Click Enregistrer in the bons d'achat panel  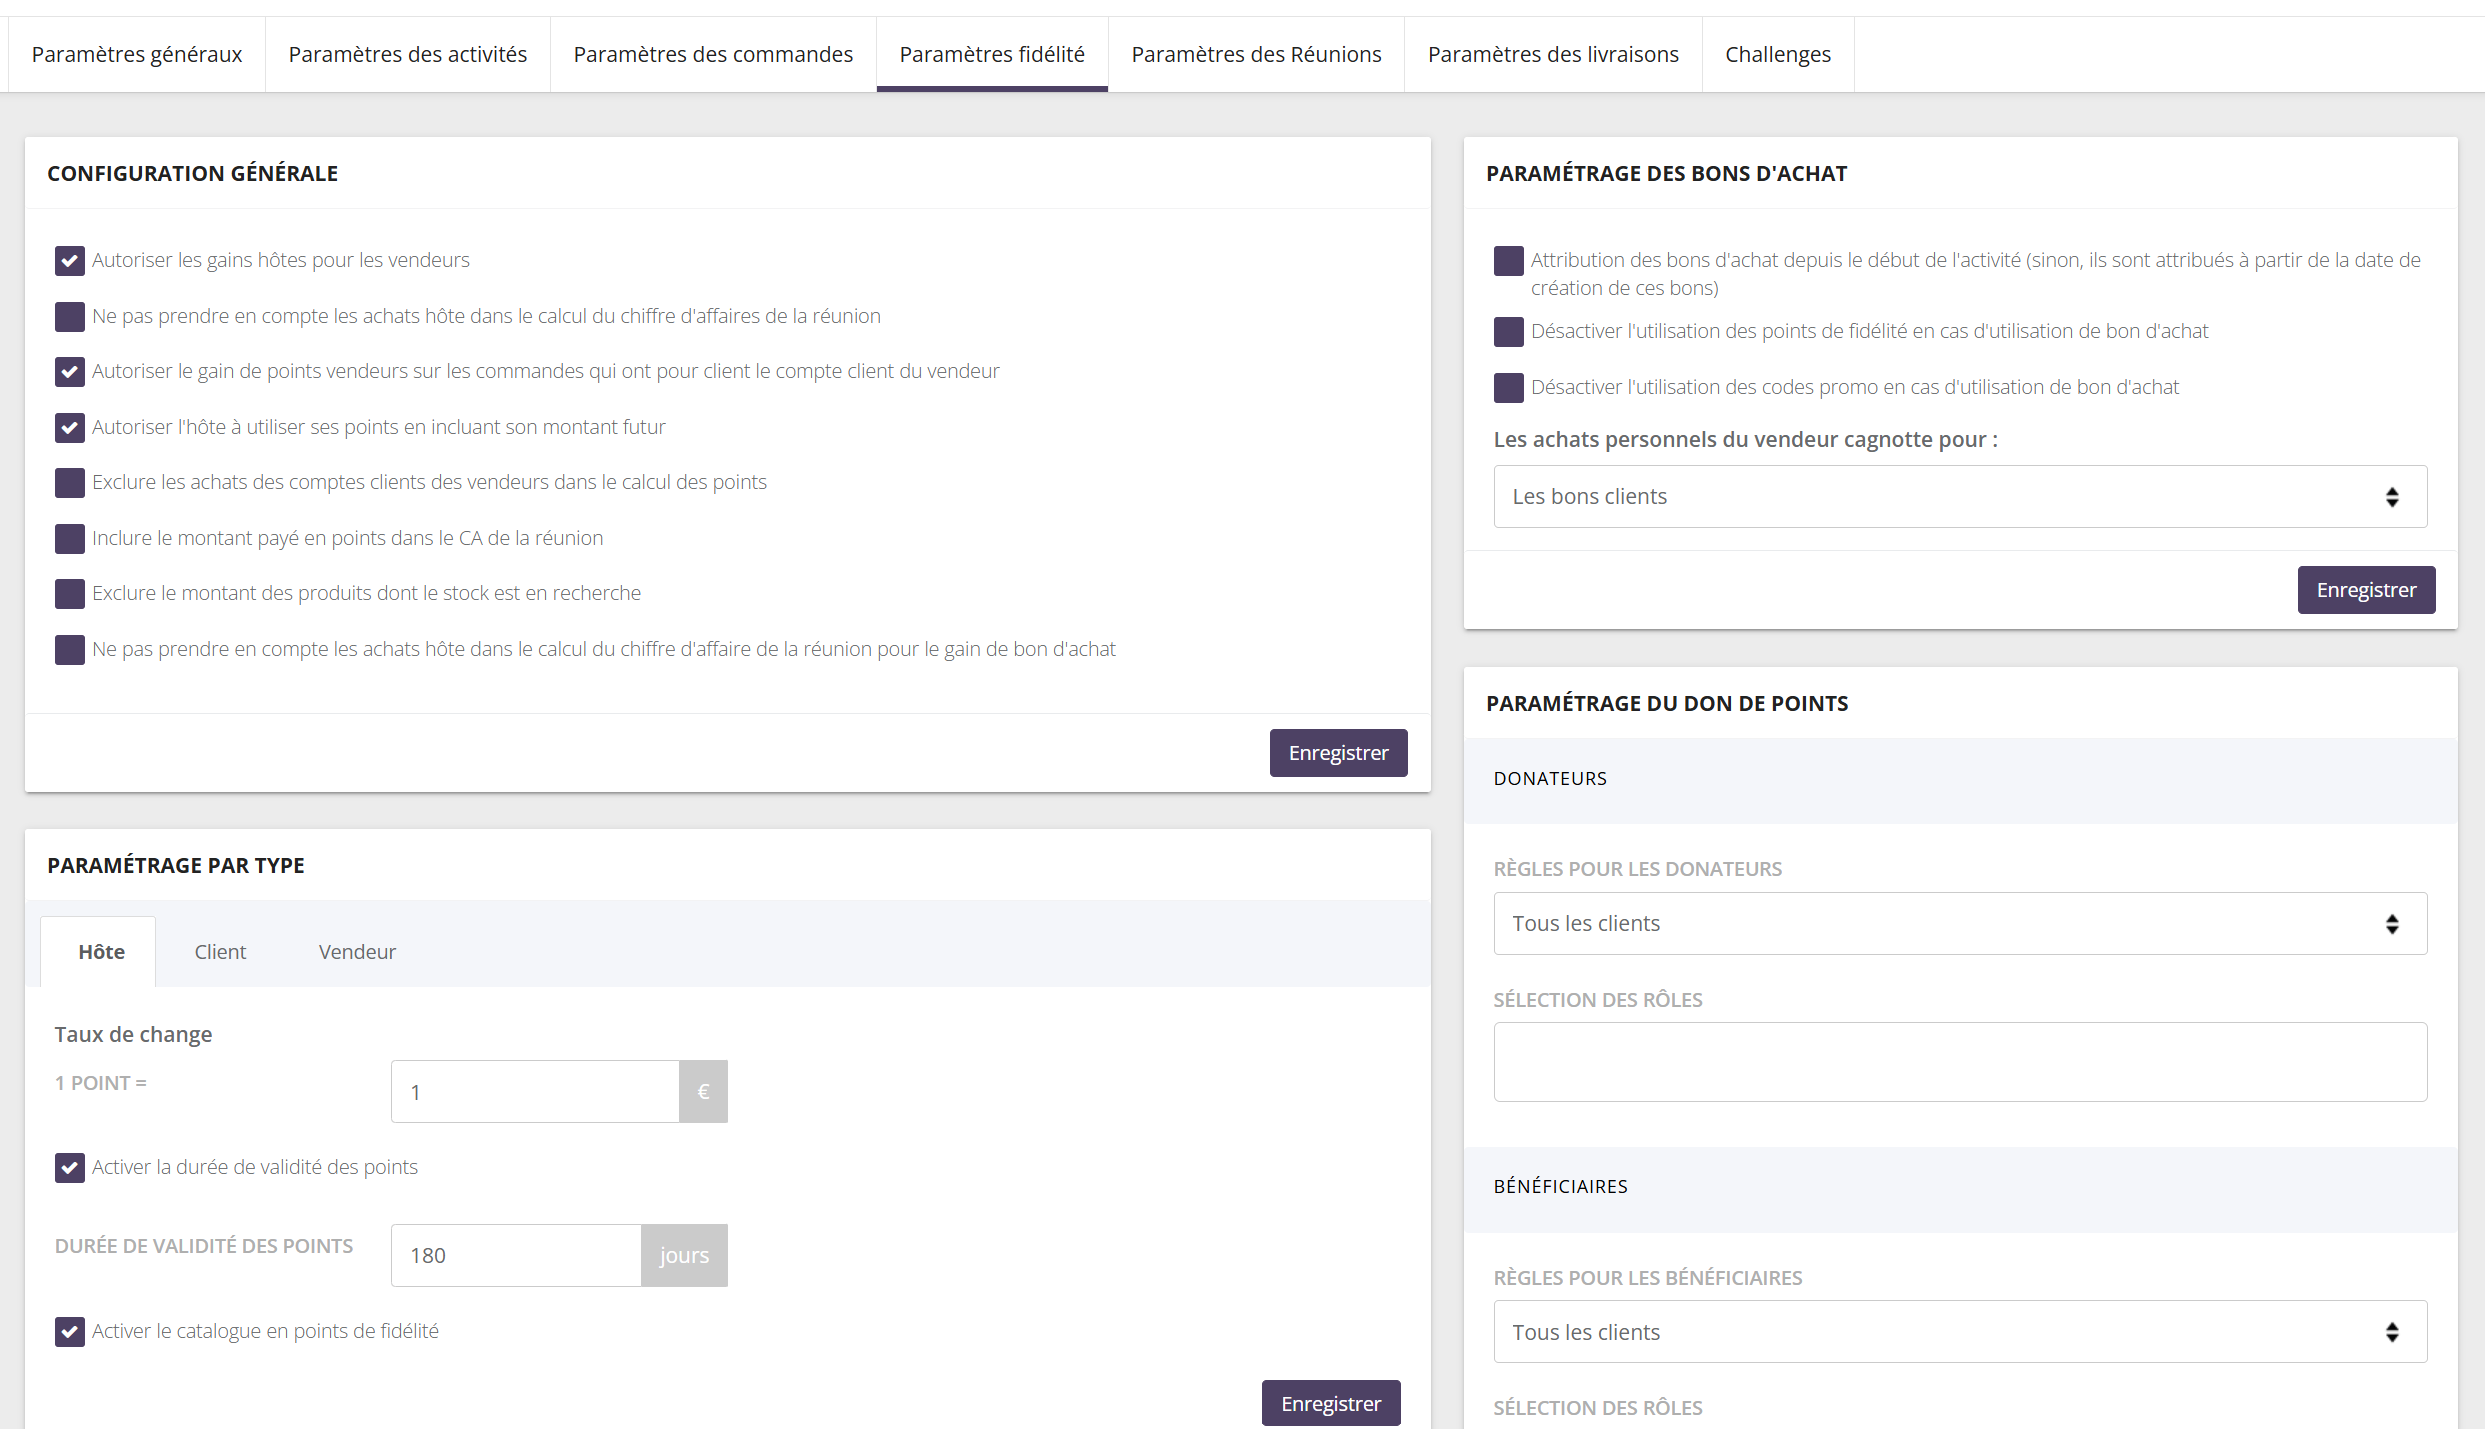pos(2366,590)
